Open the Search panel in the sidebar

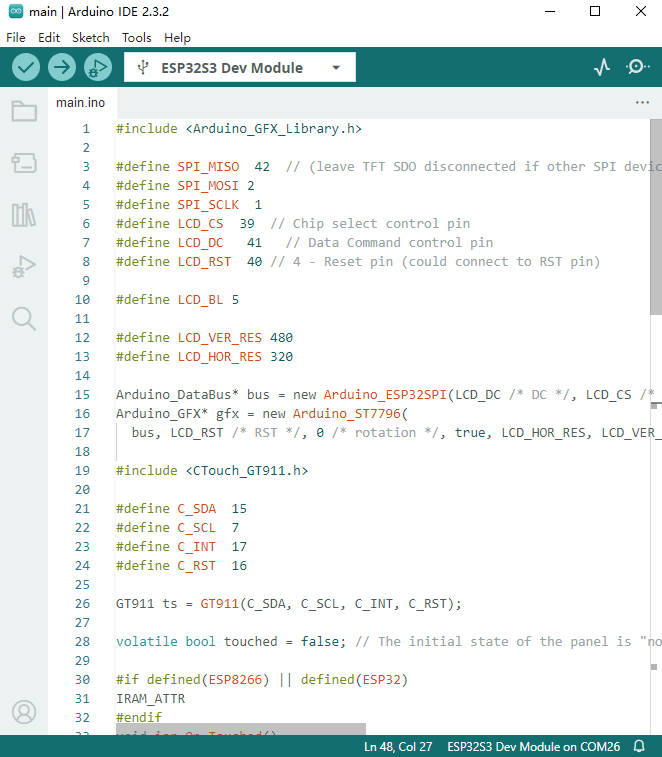coord(24,319)
